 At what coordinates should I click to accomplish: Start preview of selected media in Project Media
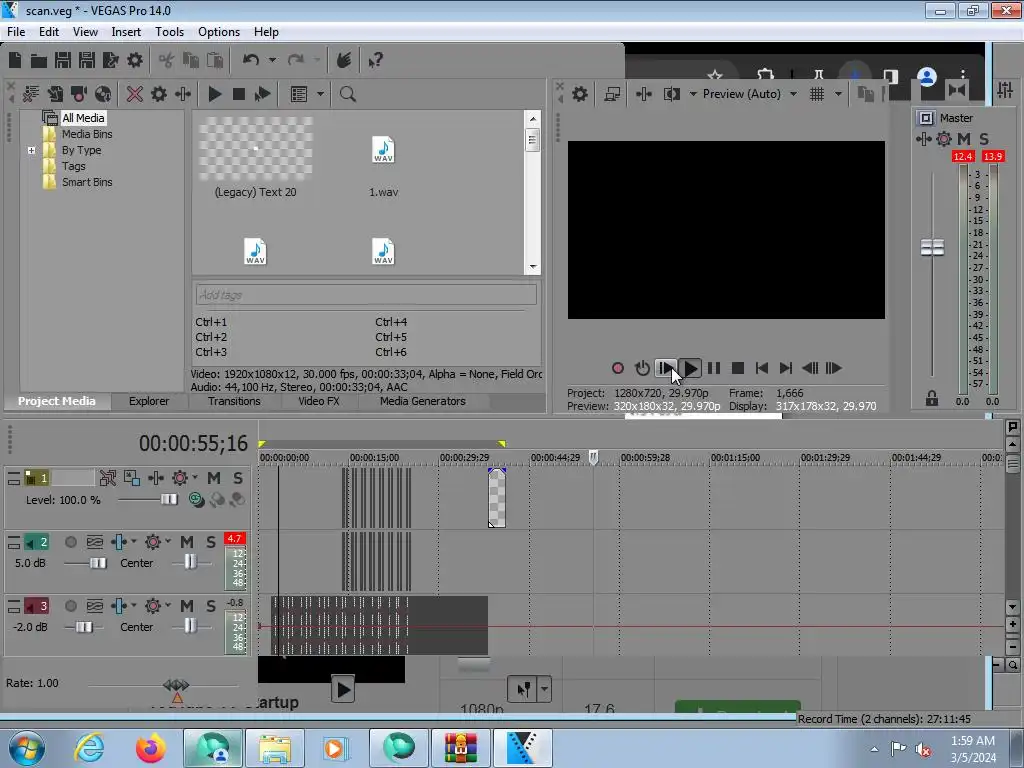point(214,94)
